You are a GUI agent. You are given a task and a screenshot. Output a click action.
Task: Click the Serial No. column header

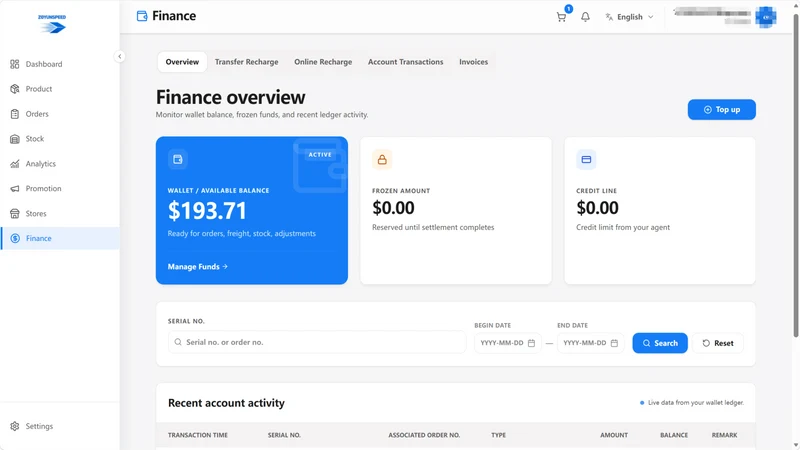284,435
